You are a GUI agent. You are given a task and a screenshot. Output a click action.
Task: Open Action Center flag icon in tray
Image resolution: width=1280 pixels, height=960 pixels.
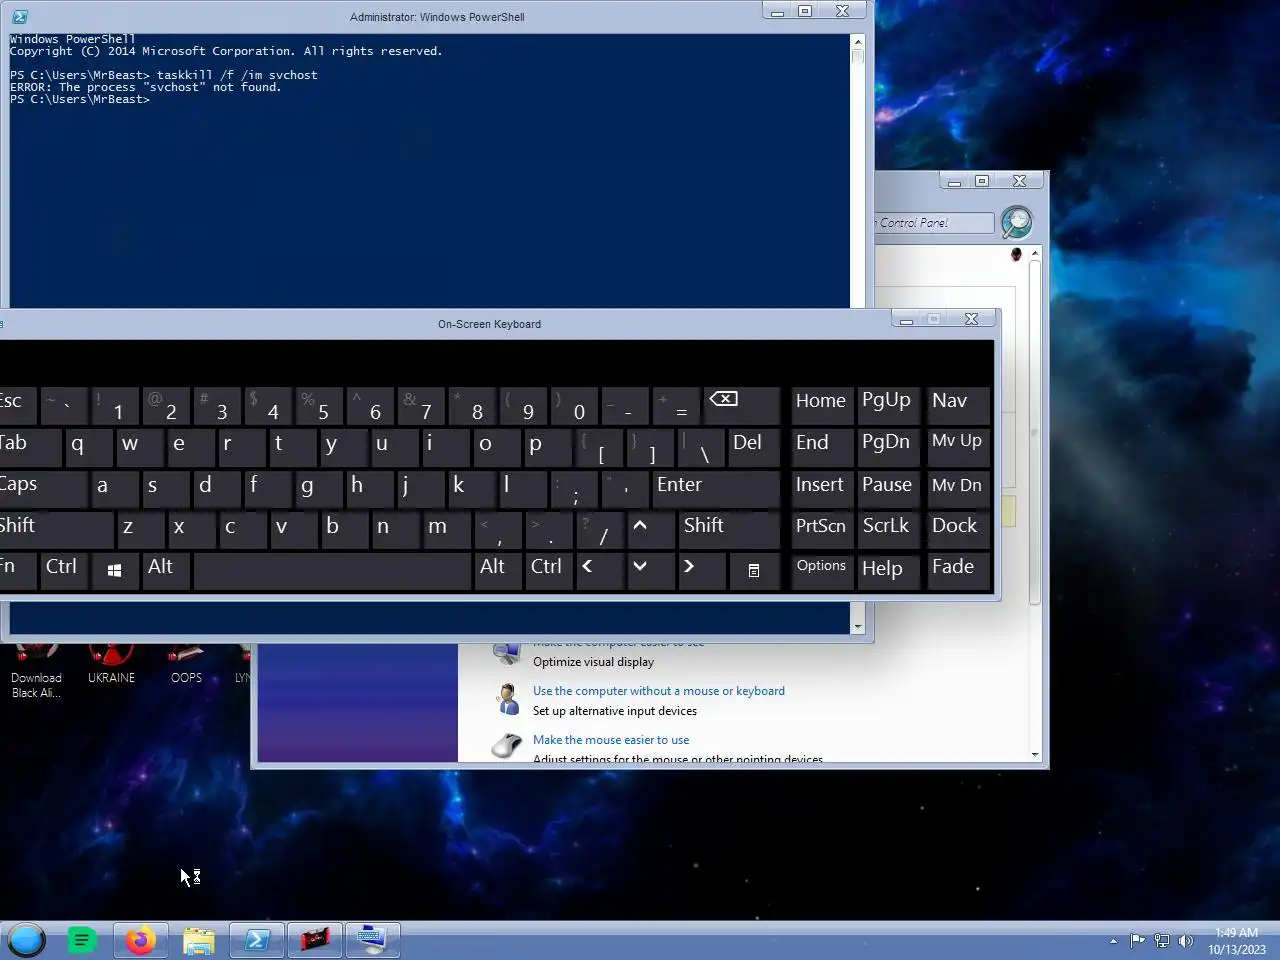click(1138, 940)
